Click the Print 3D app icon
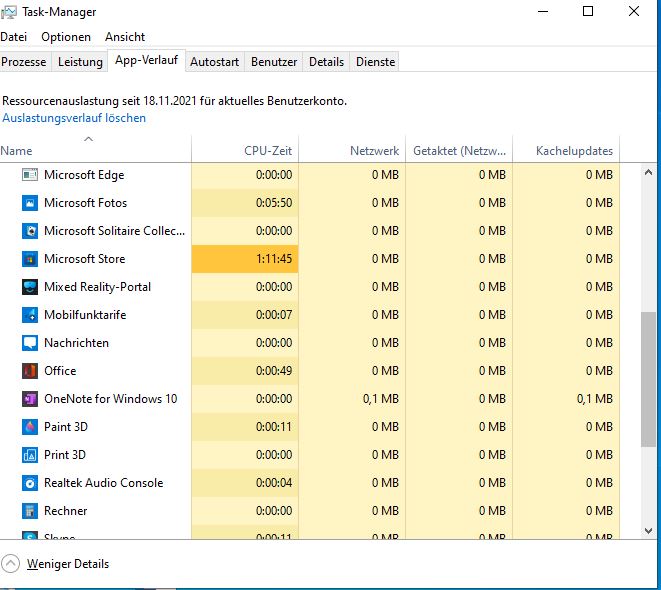This screenshot has width=661, height=590. click(30, 455)
